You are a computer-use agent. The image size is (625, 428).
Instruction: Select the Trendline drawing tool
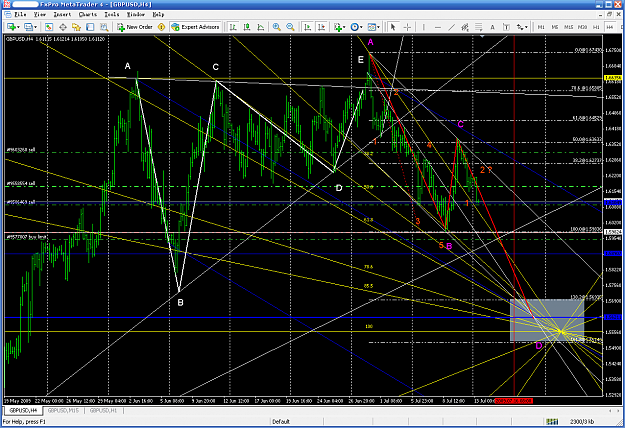pyautogui.click(x=451, y=27)
